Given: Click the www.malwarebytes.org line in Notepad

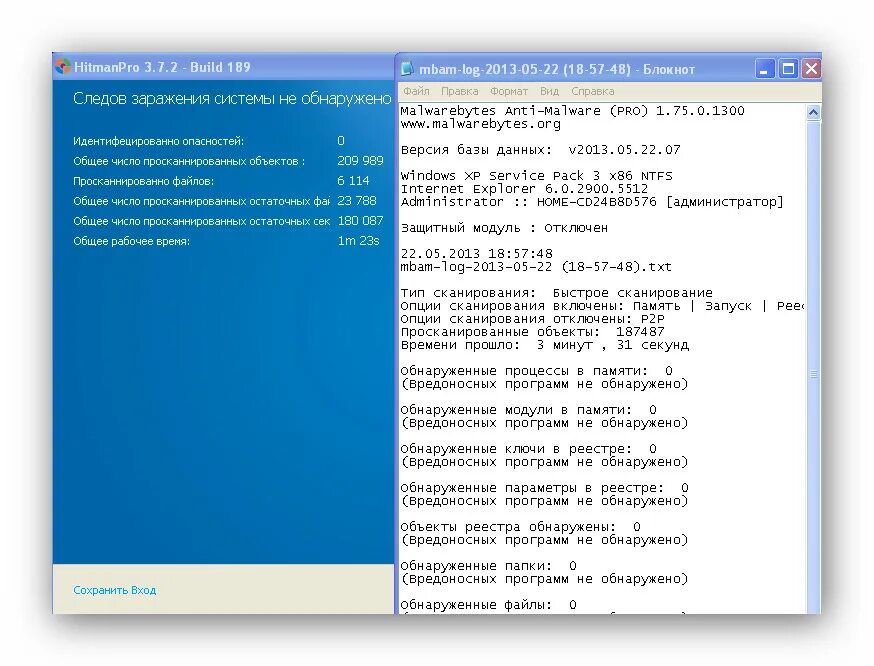Looking at the screenshot, I should click(x=480, y=124).
